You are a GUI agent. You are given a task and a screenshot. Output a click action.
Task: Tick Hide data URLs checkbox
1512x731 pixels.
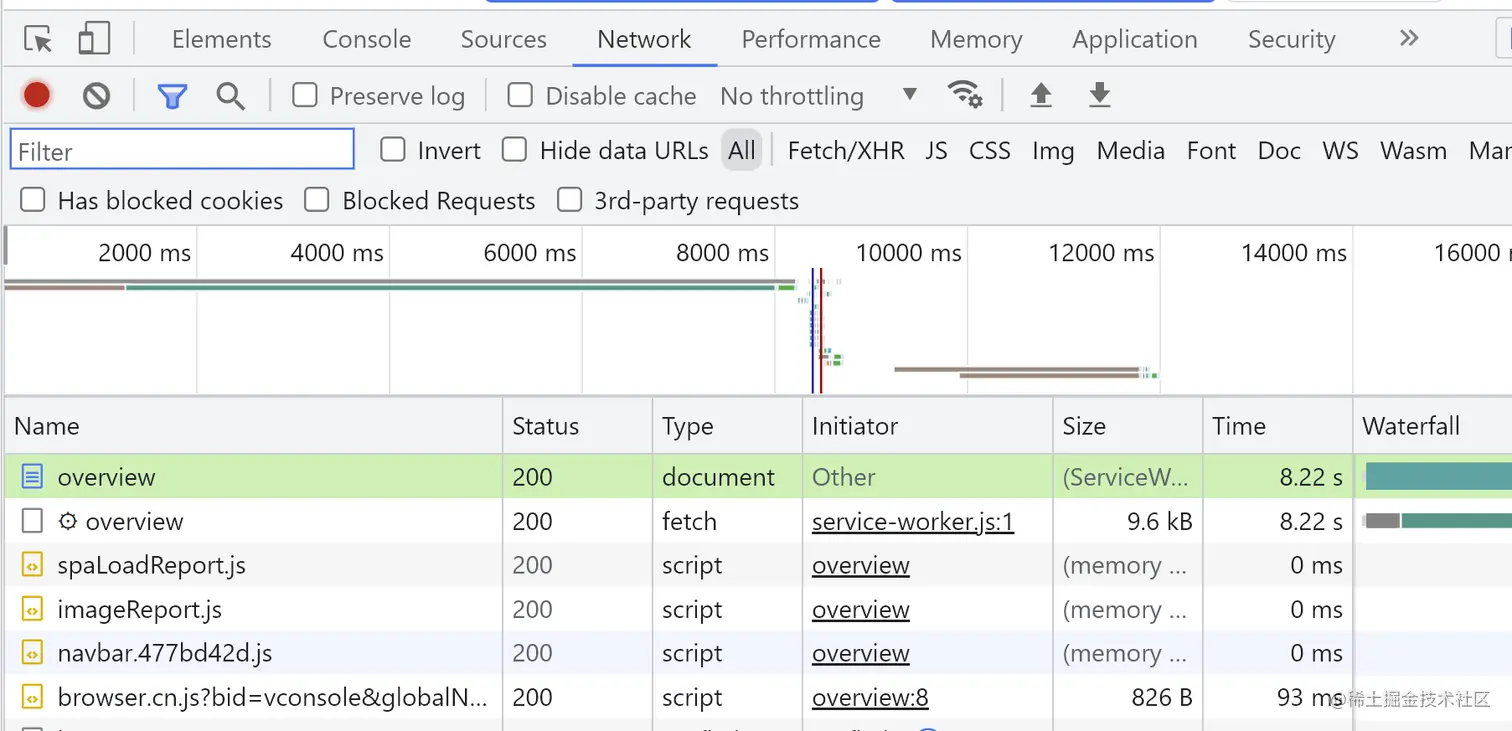[514, 151]
